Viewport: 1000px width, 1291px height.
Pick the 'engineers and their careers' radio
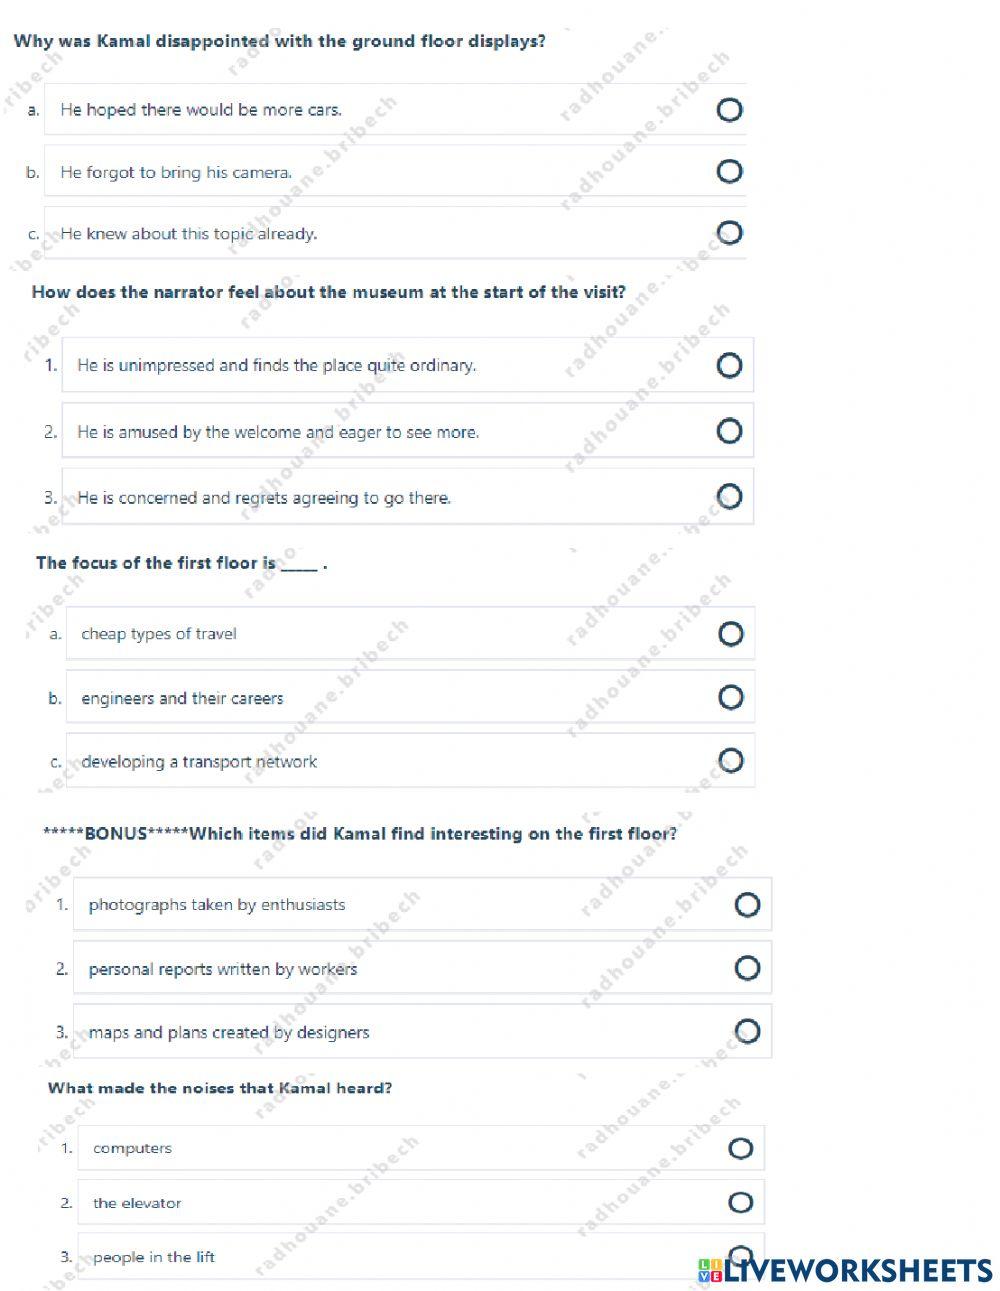click(731, 697)
